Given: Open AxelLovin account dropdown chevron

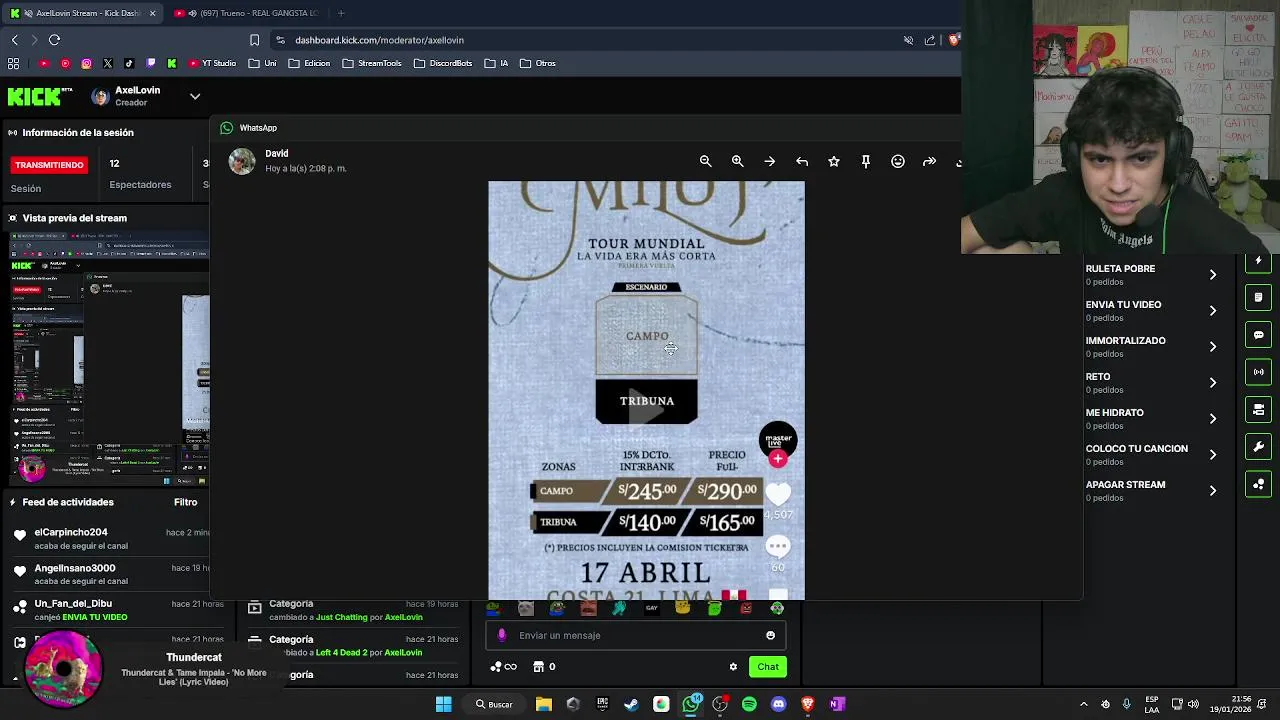Looking at the screenshot, I should pos(195,97).
